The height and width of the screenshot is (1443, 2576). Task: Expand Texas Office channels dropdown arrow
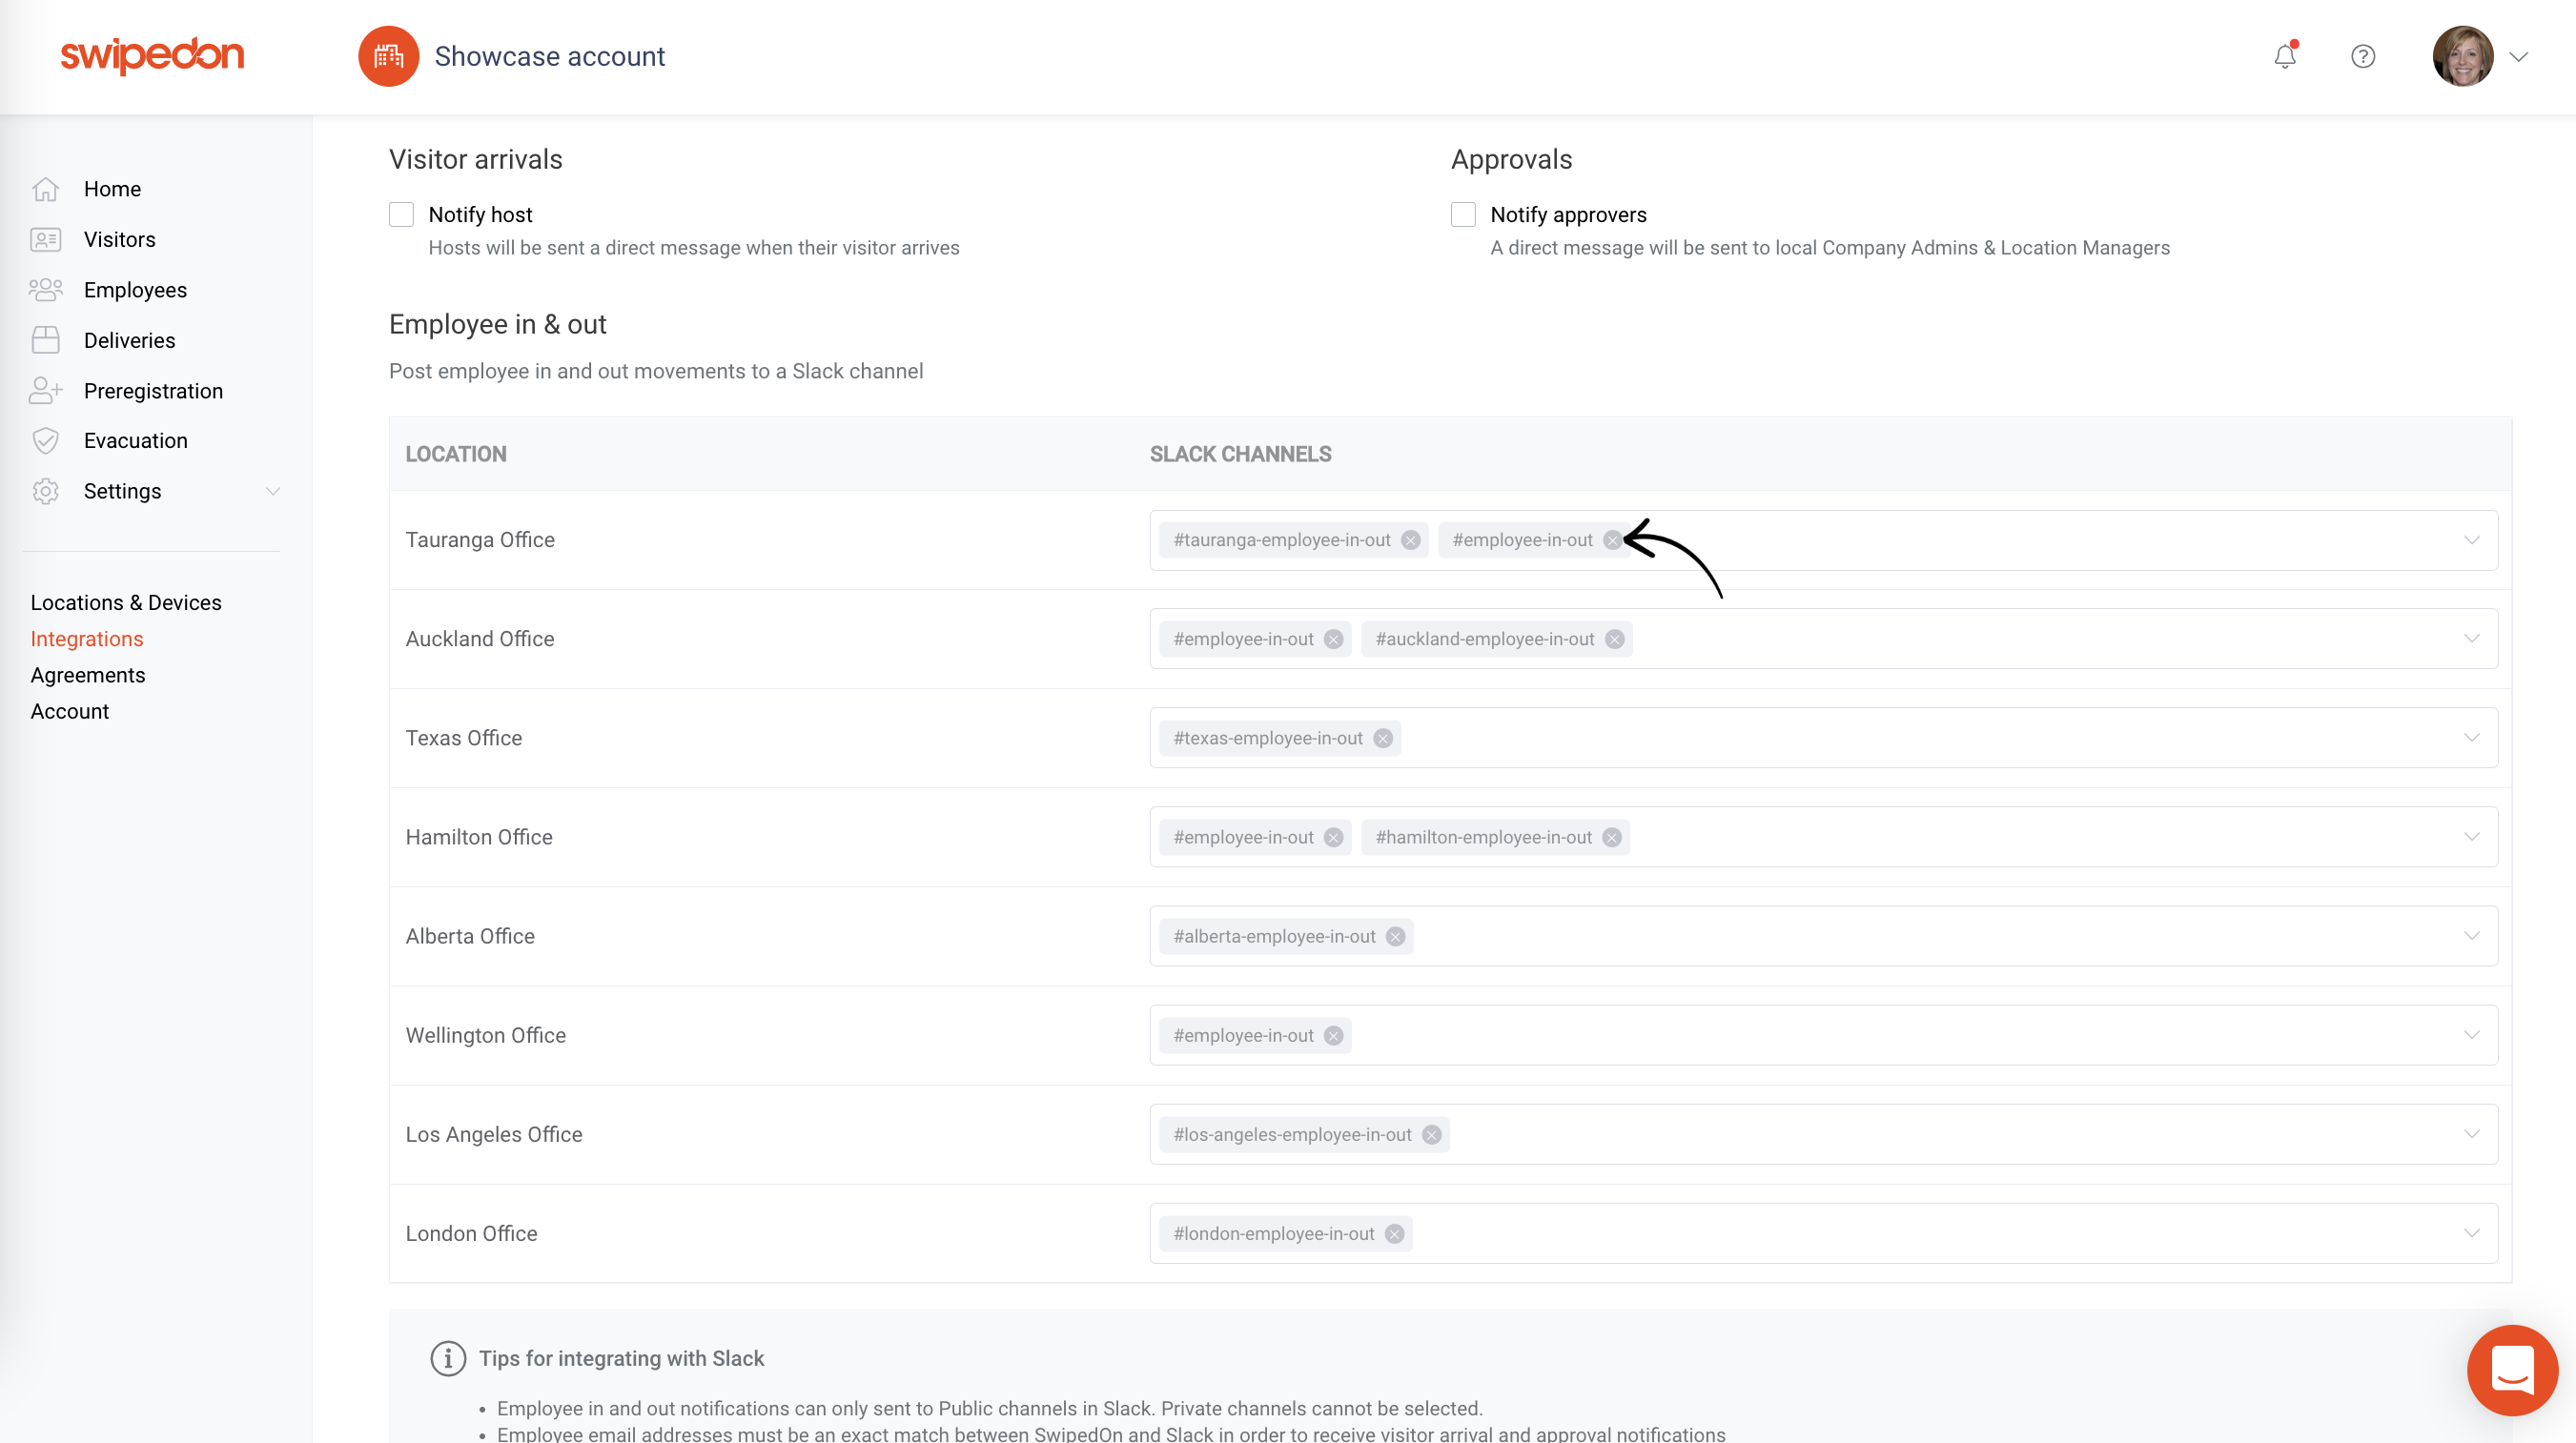click(x=2471, y=738)
